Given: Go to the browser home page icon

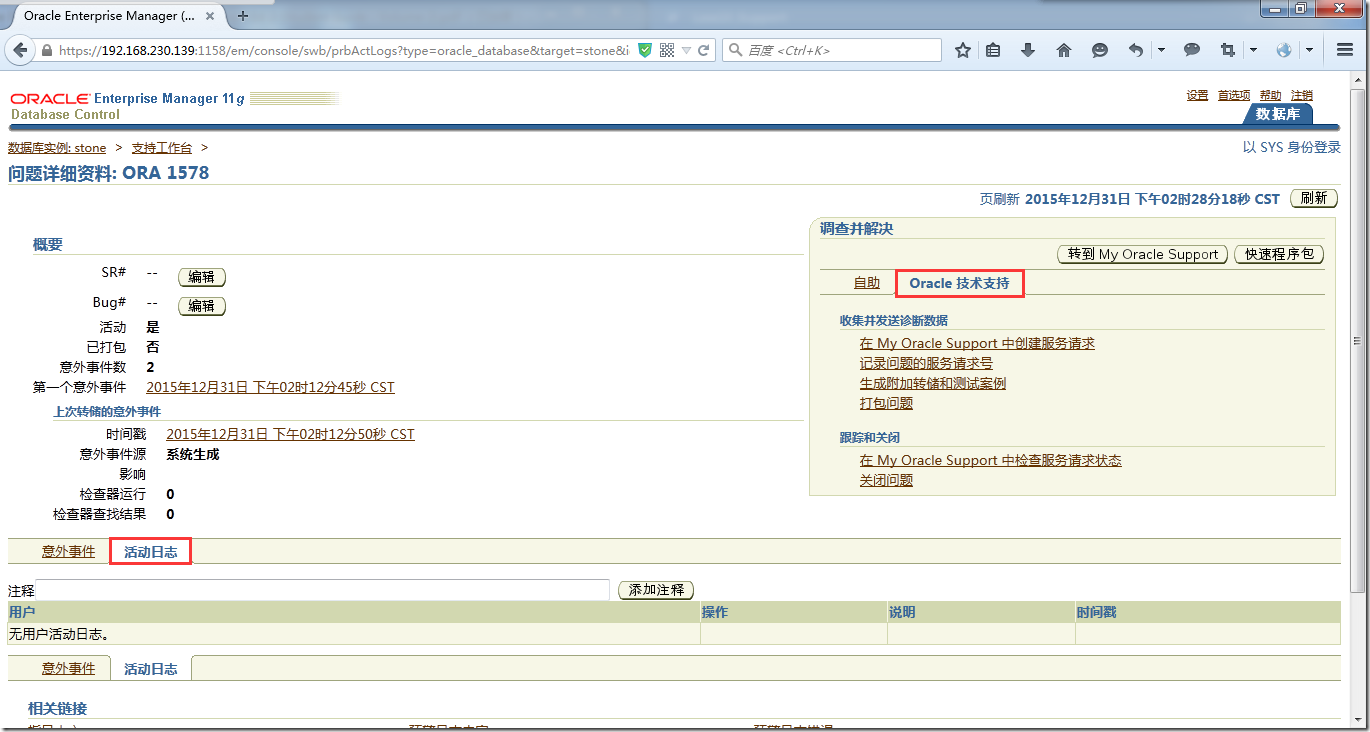Looking at the screenshot, I should coord(1064,50).
